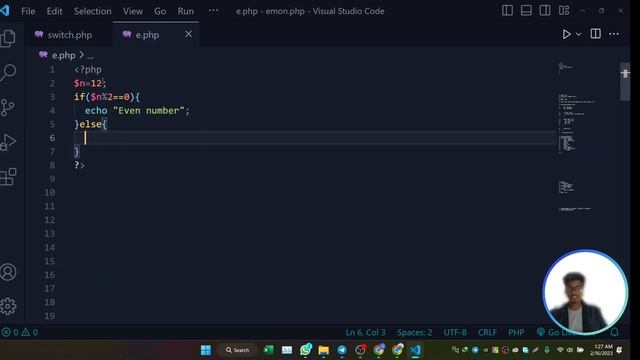This screenshot has height=360, width=640.
Task: Open Excel from the taskbar
Action: [x=268, y=350]
